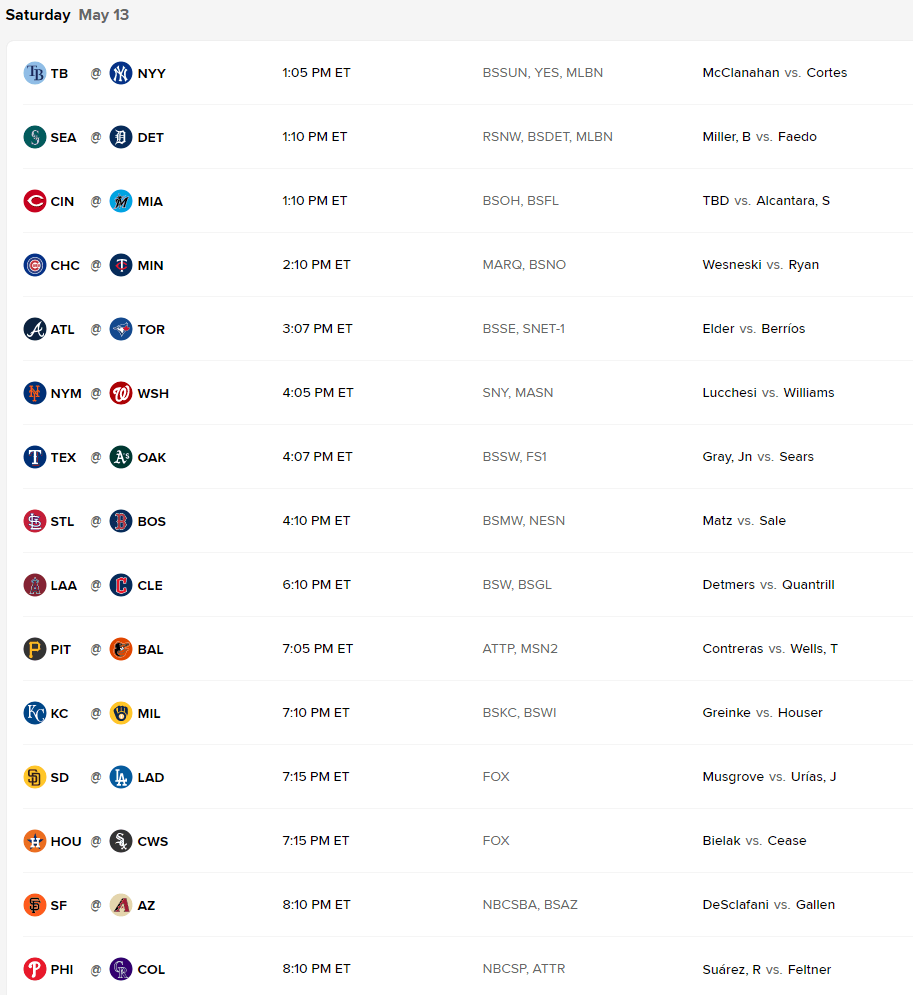Click the Toronto Blue Jays logo
913x995 pixels.
(121, 329)
